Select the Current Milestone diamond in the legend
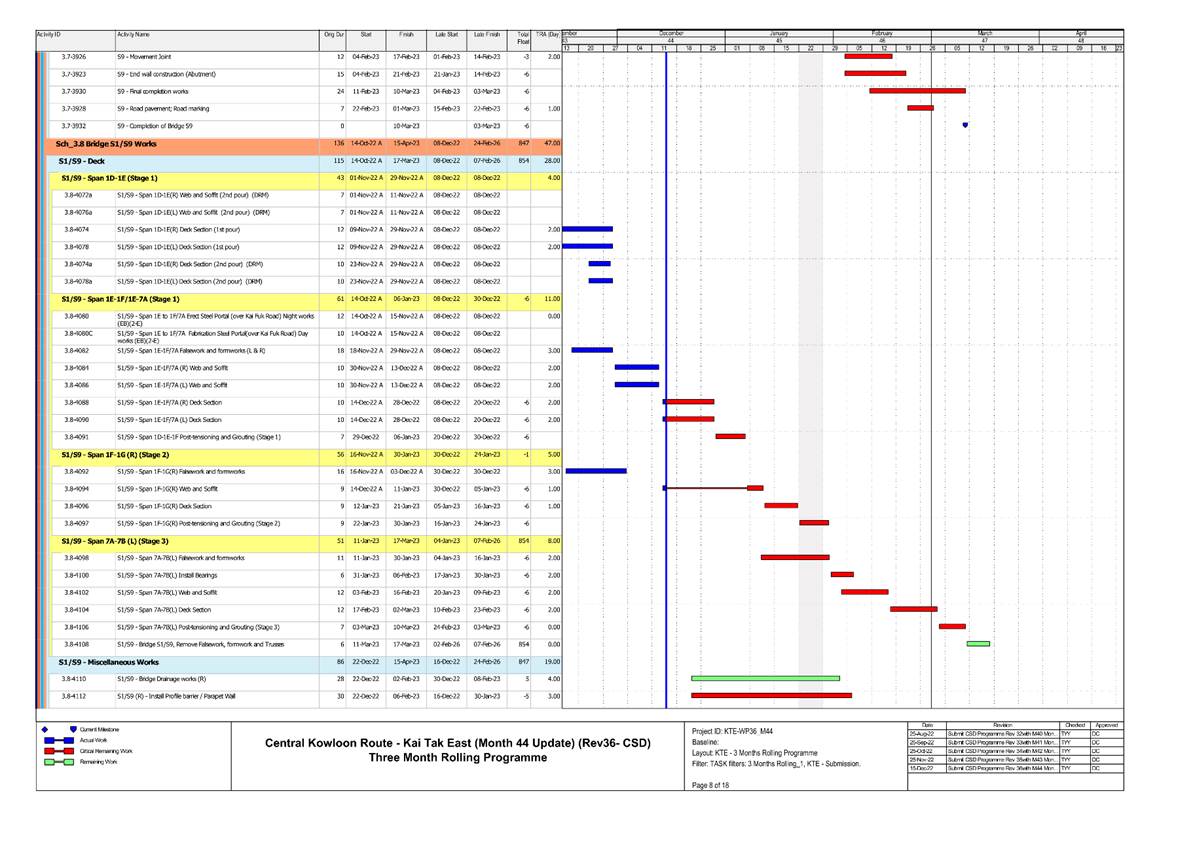 [x=44, y=729]
